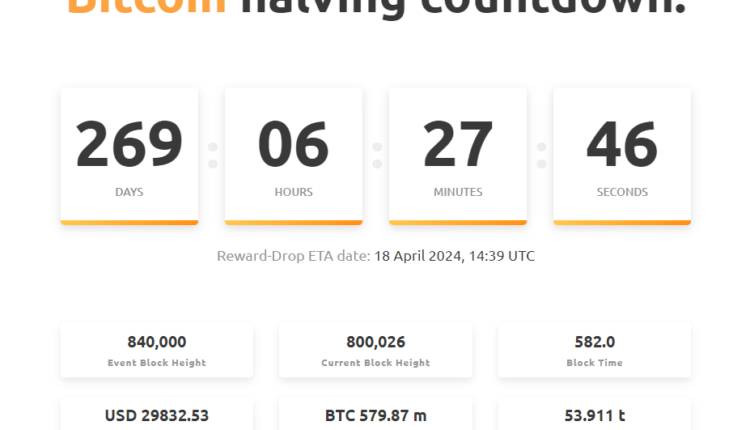Click orange progress bar under Seconds card
The width and height of the screenshot is (750, 430).
621,222
